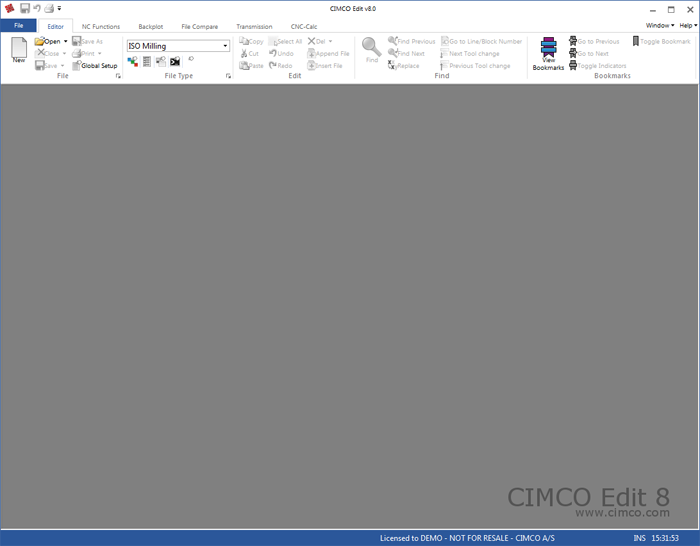Screen dimensions: 700x546
Task: Switch to the NC Functions tab
Action: pos(101,26)
